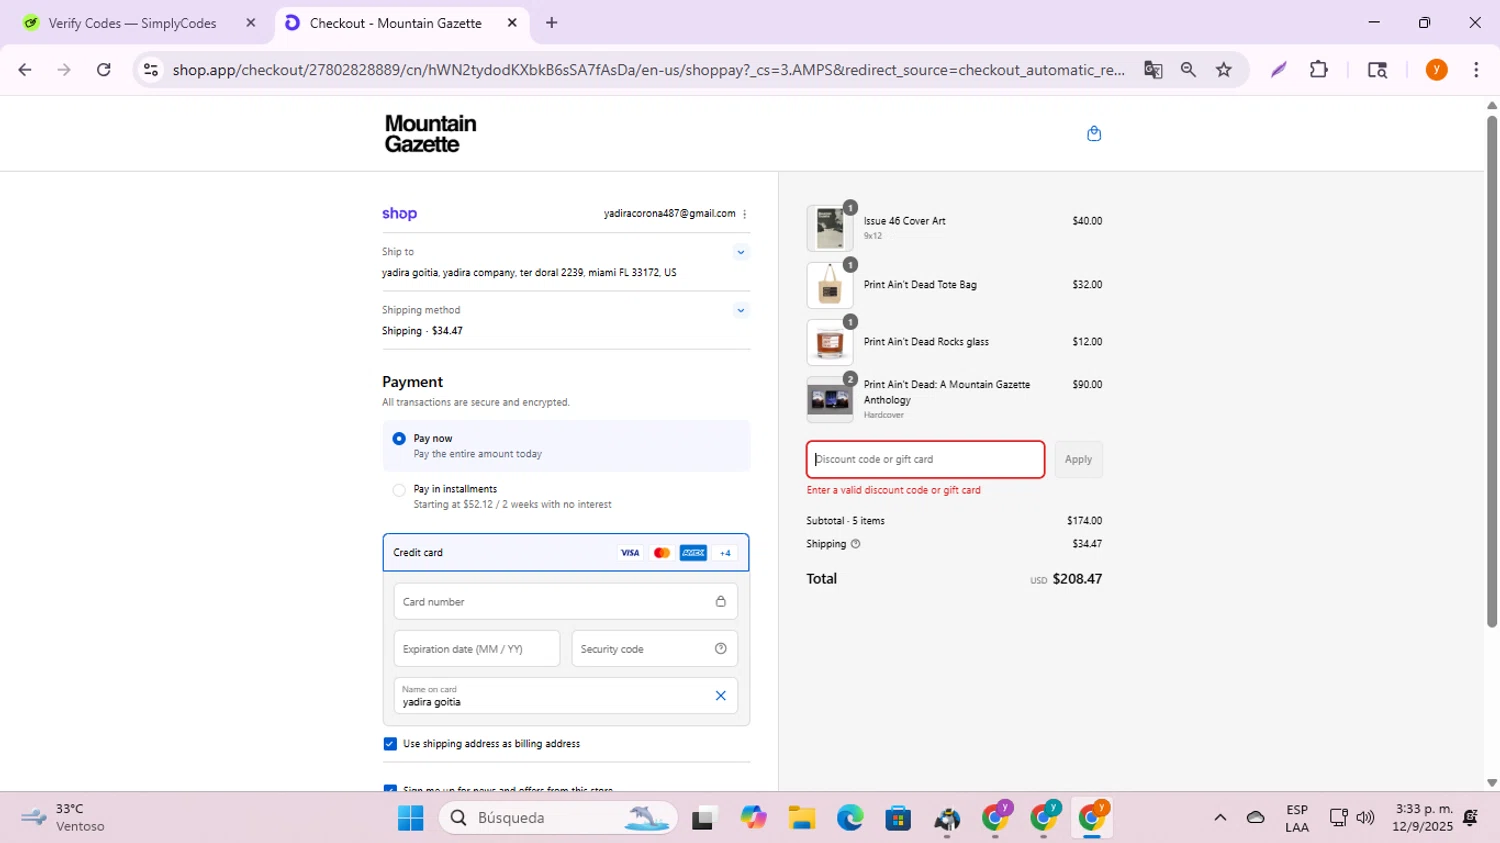1500x843 pixels.
Task: Reload the checkout page
Action: [x=104, y=70]
